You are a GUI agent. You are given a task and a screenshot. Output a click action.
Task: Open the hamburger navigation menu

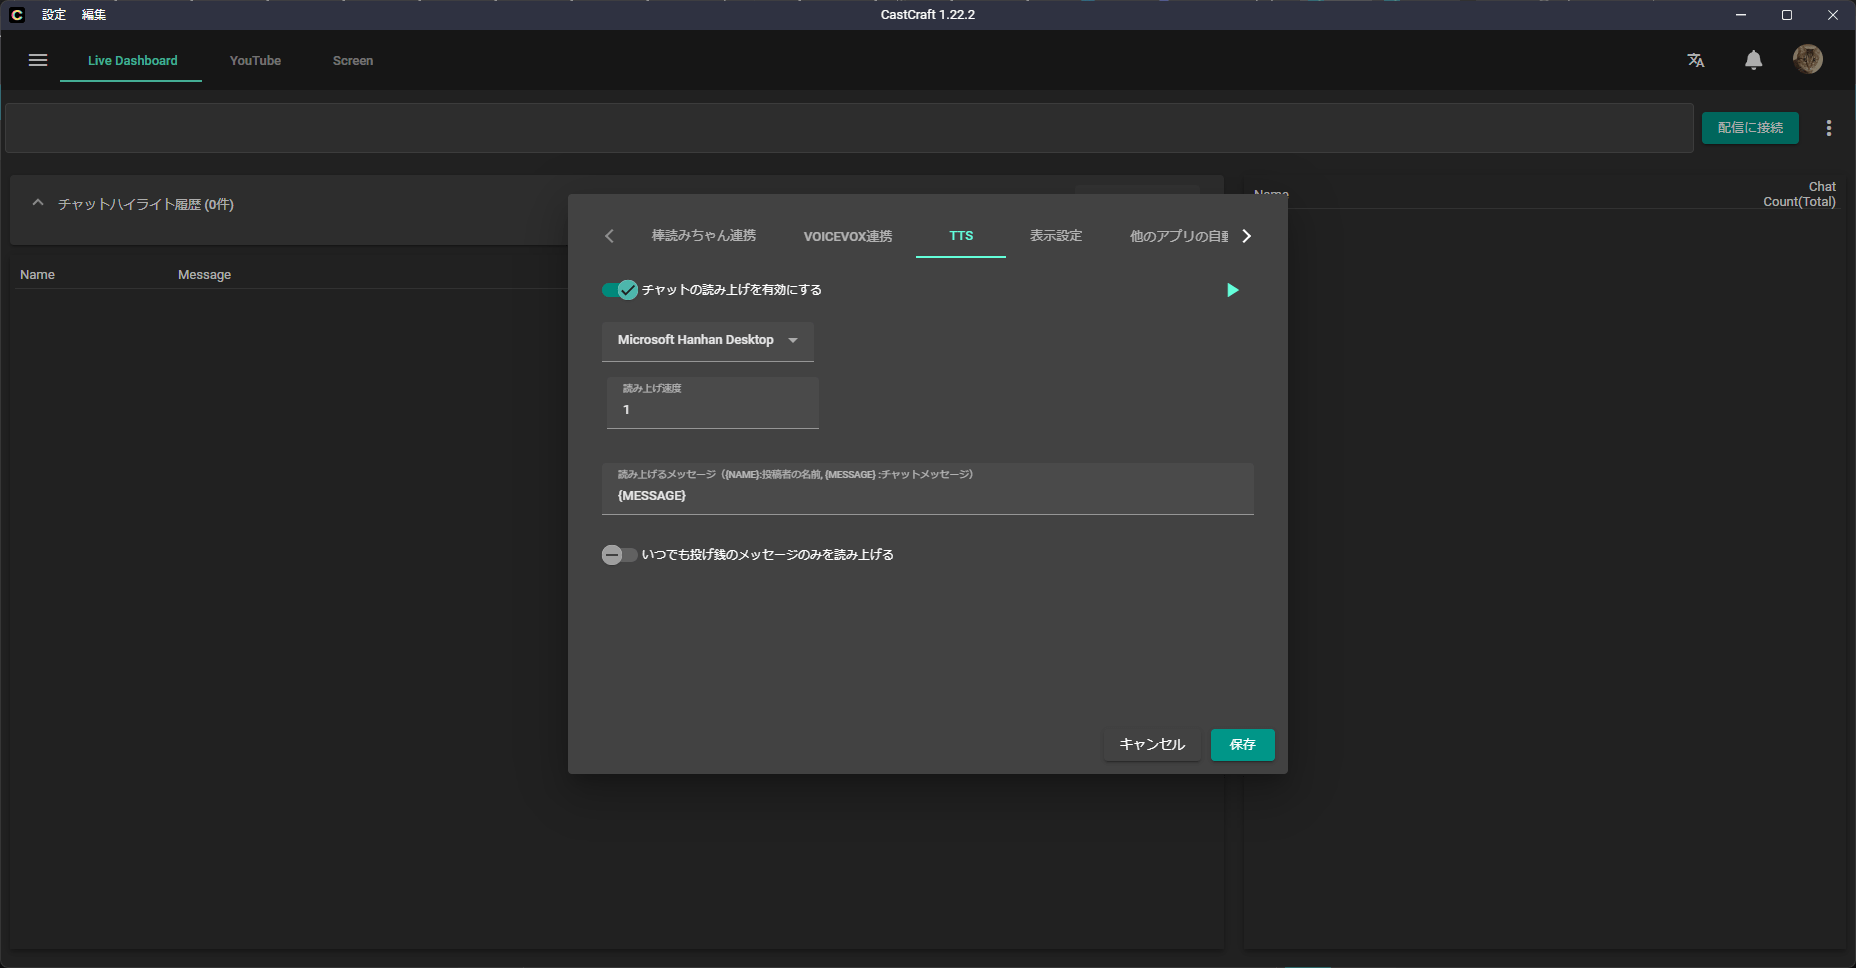coord(38,60)
